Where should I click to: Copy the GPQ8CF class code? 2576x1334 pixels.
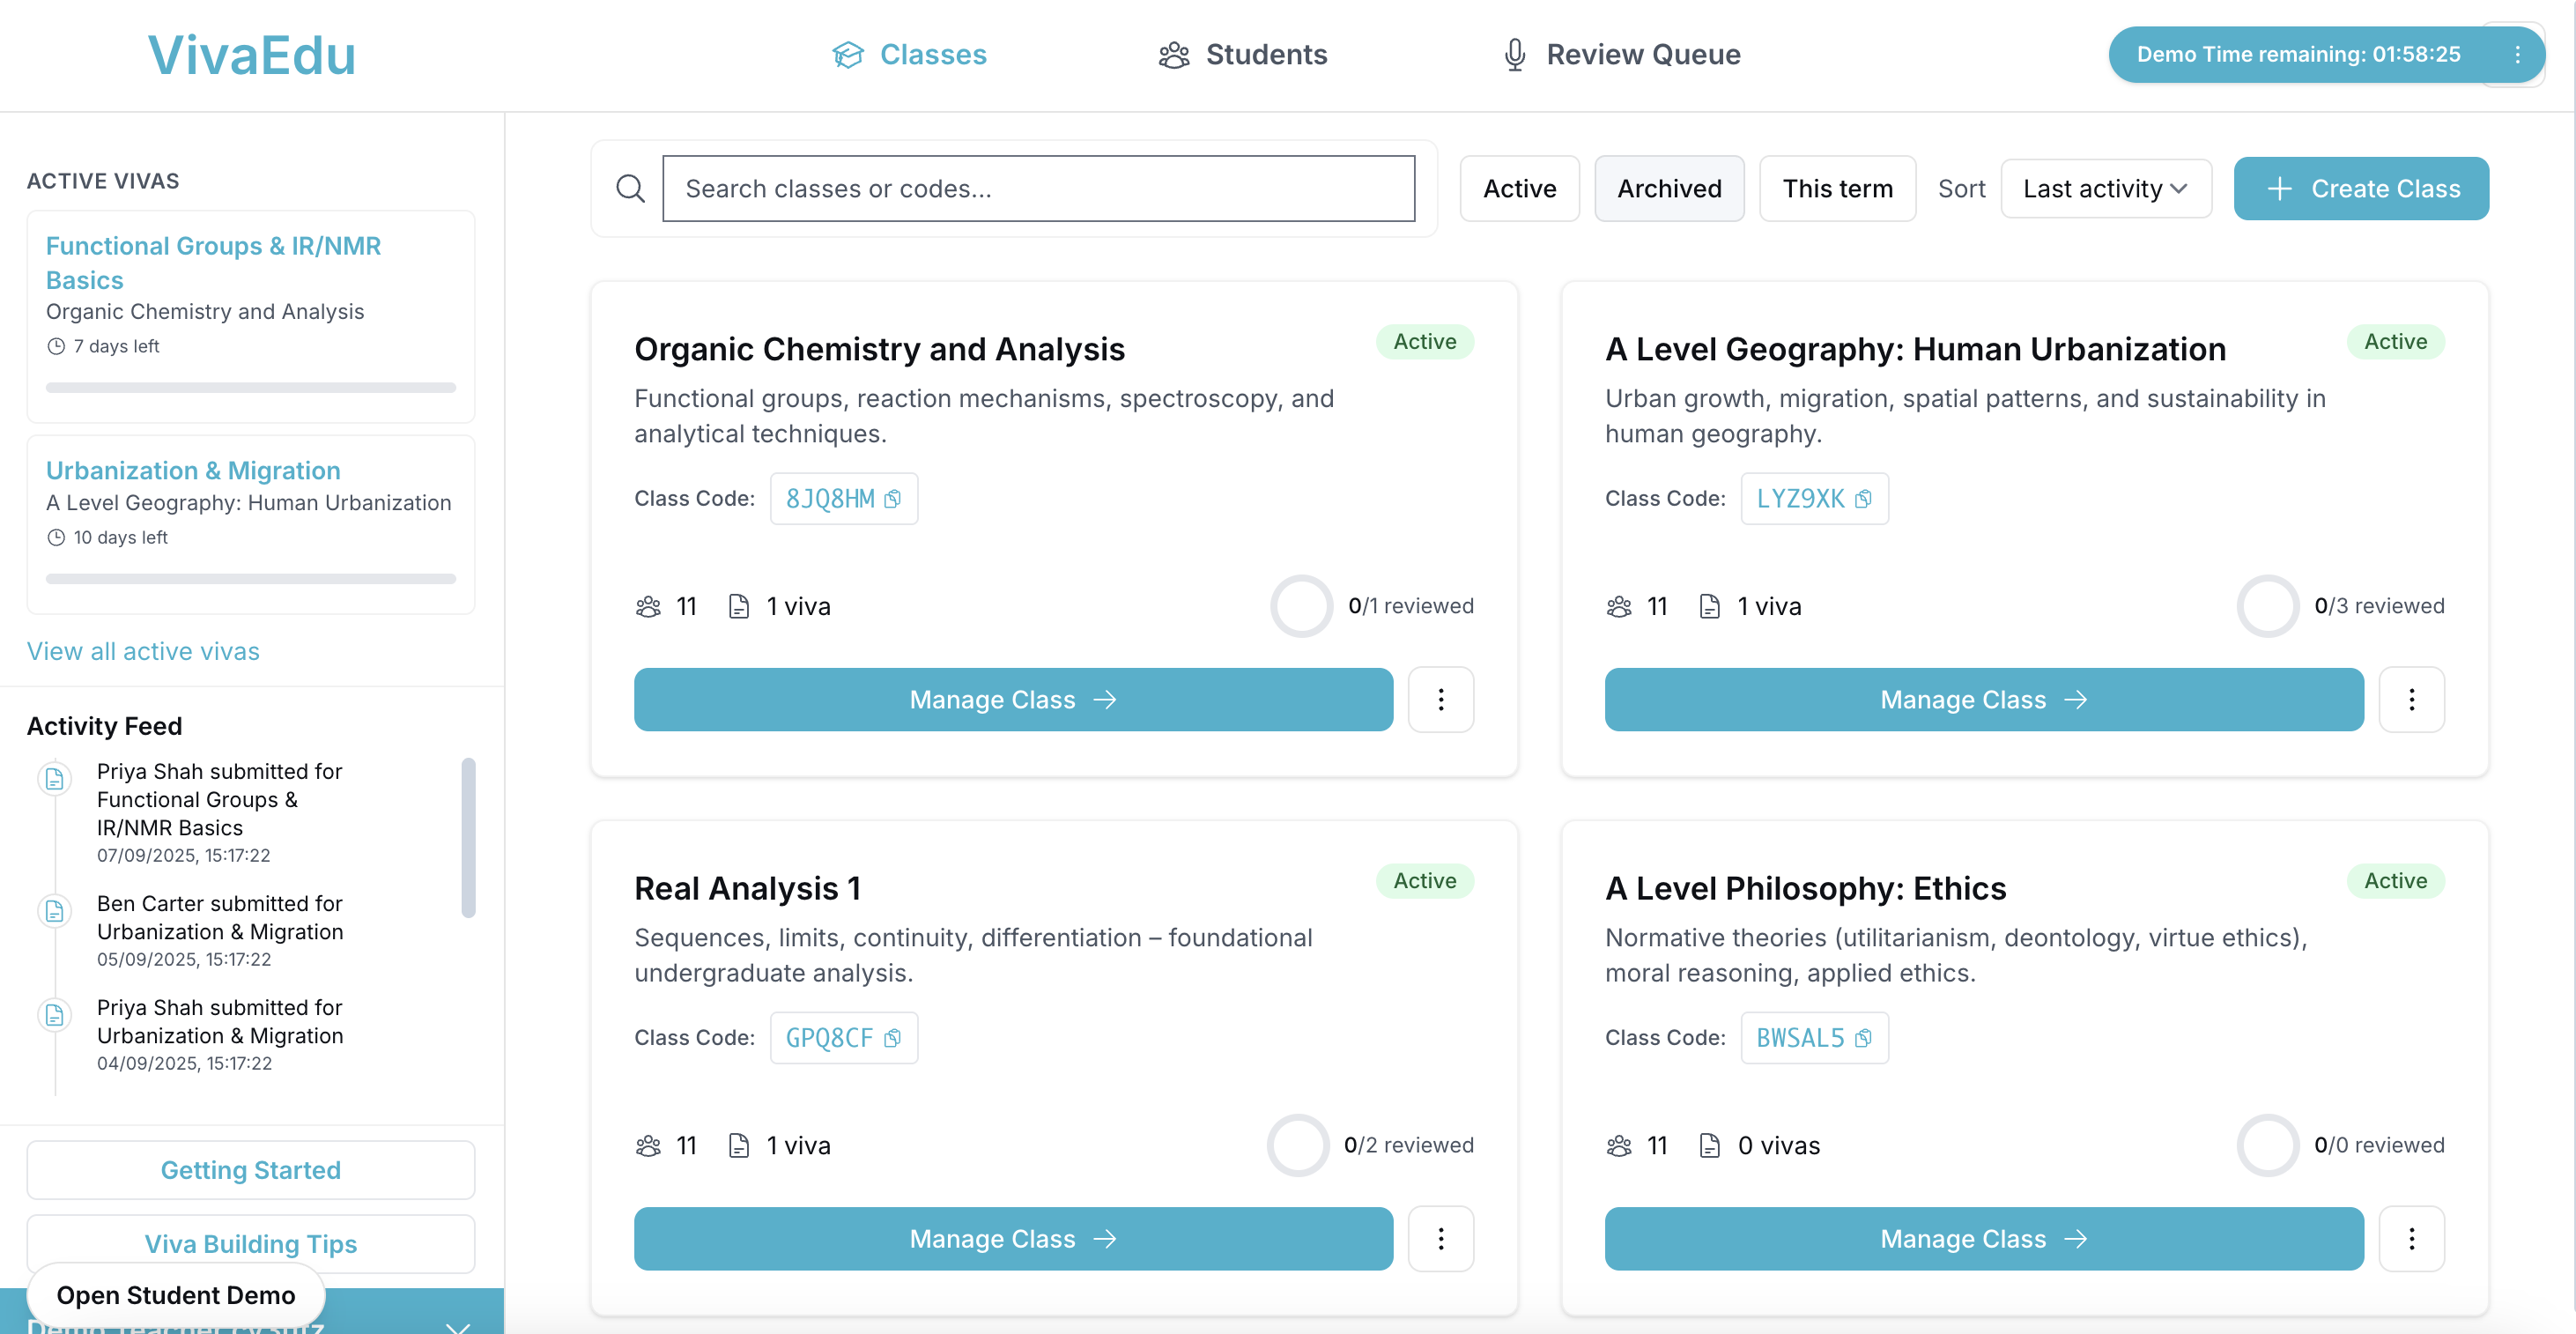coord(892,1038)
